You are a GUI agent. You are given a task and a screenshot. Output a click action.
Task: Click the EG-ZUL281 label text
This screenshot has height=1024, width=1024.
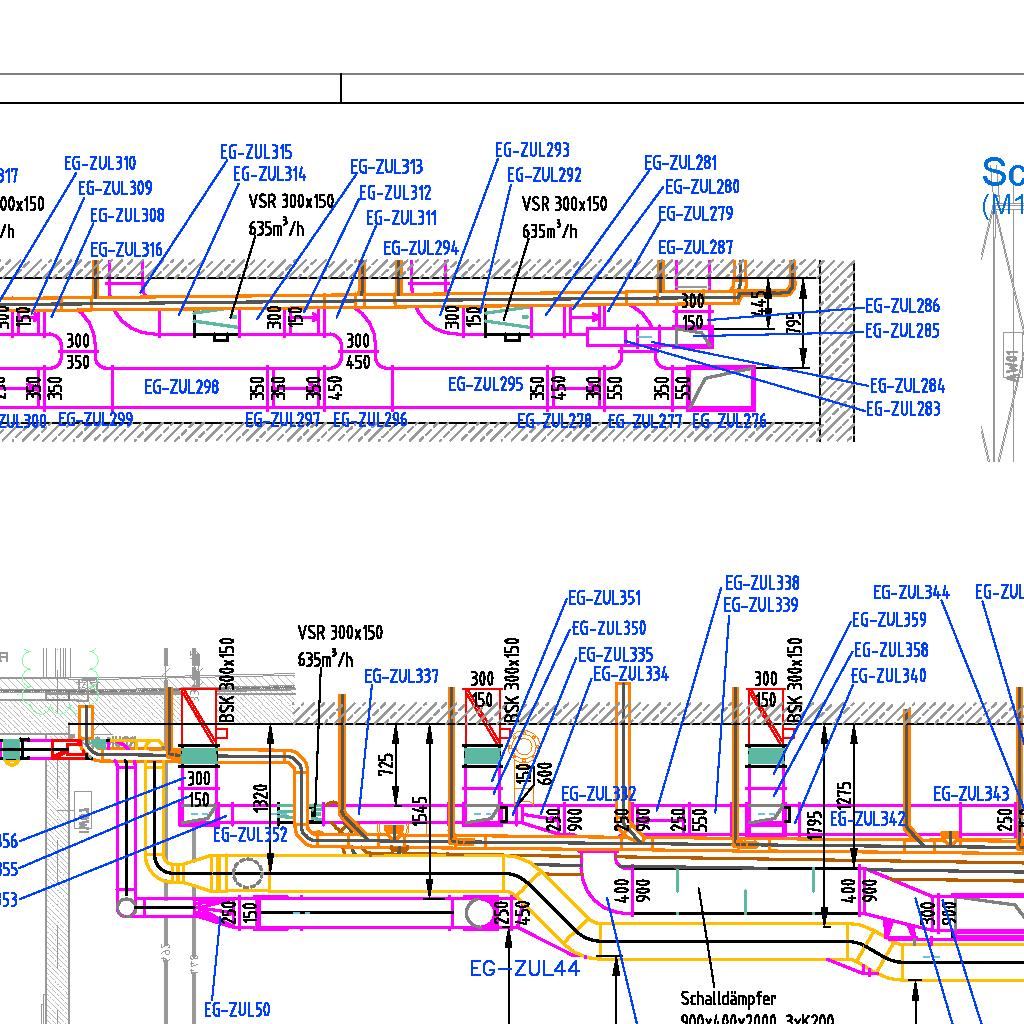coord(680,162)
